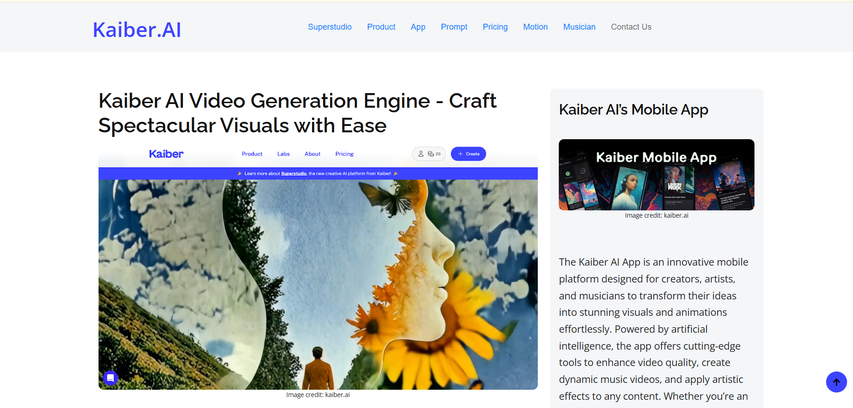
Task: Click the Kaiber.AI site logo
Action: tap(137, 29)
